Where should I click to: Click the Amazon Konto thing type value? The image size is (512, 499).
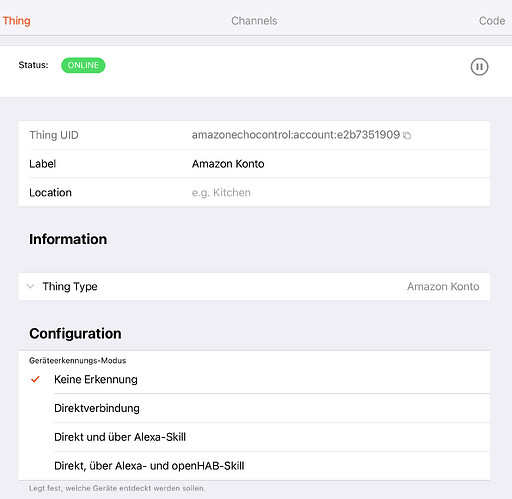coord(443,286)
